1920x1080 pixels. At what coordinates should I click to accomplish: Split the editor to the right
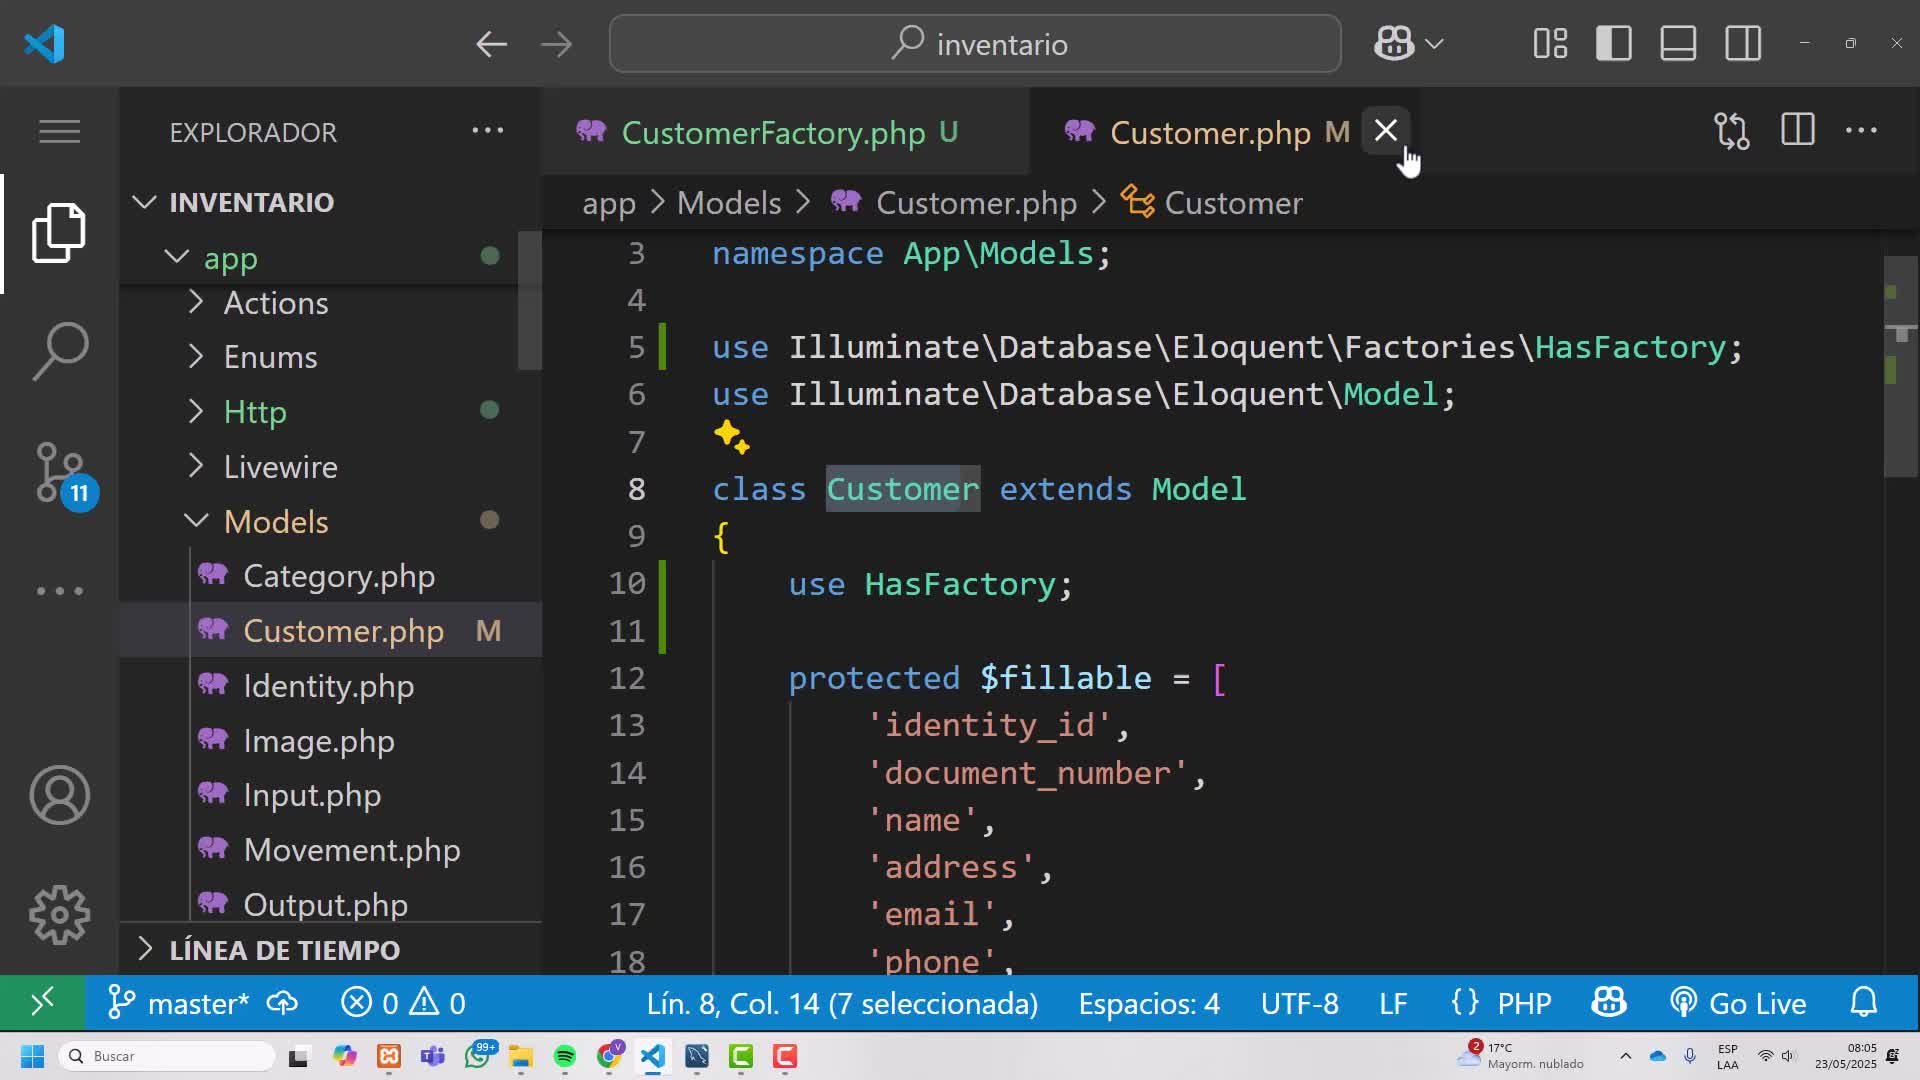[1797, 131]
